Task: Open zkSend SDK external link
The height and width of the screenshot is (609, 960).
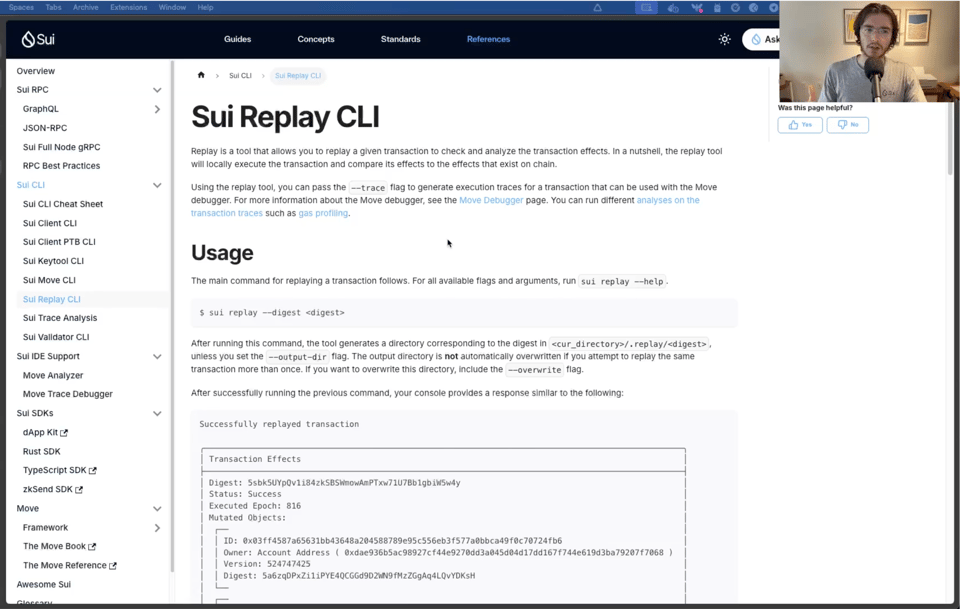Action: click(x=52, y=489)
